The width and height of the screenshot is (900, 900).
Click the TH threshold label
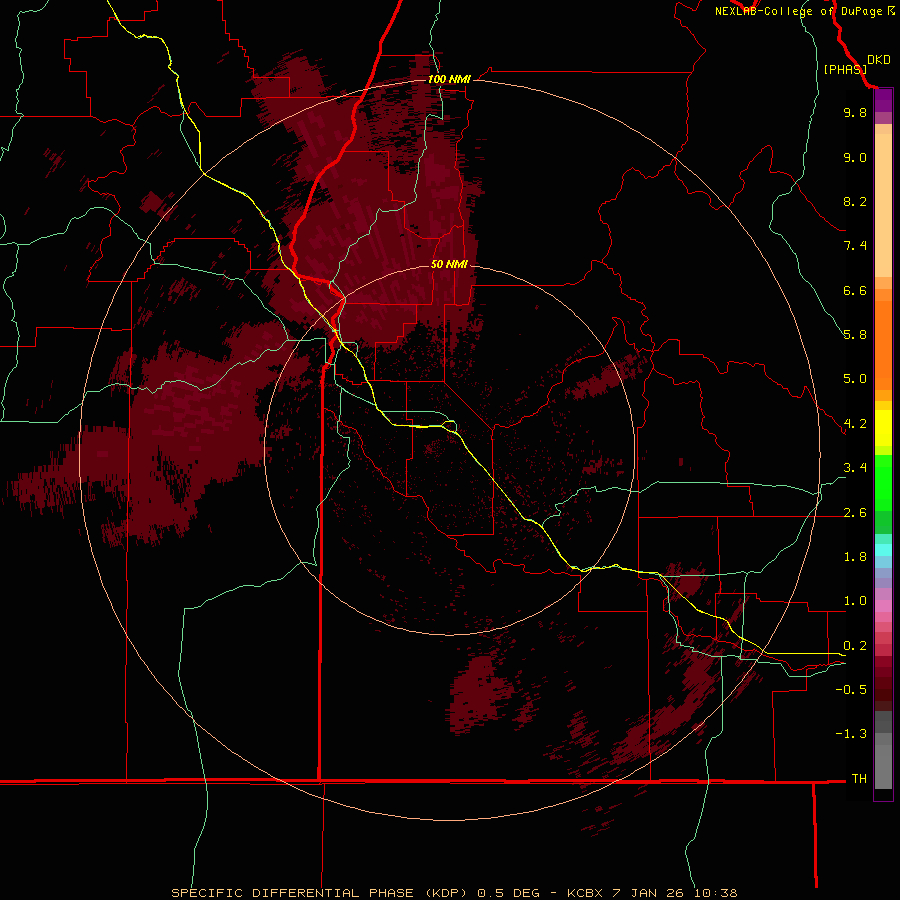click(859, 779)
